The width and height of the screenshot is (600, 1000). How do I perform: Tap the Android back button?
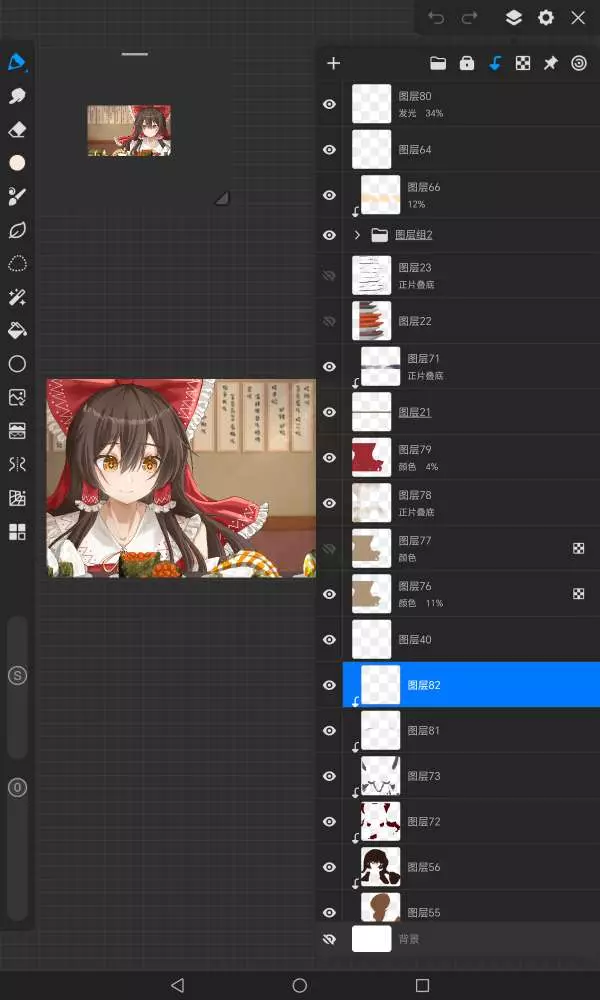(178, 985)
